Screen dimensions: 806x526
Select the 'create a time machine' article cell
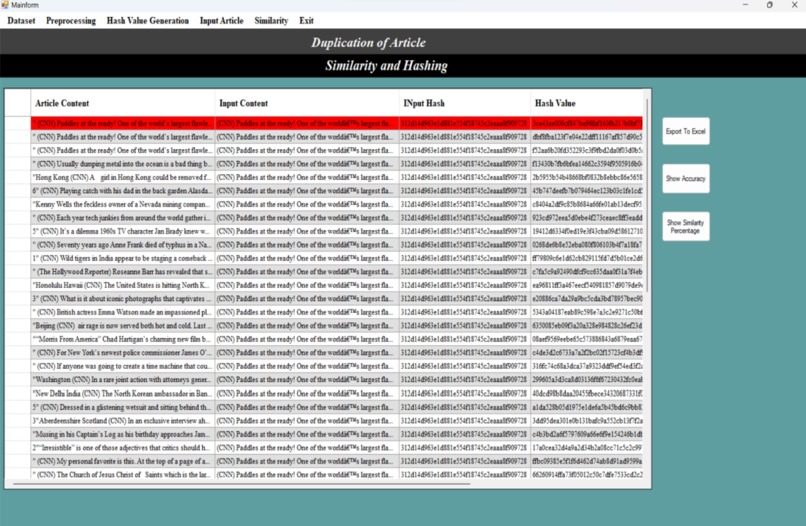[x=122, y=367]
